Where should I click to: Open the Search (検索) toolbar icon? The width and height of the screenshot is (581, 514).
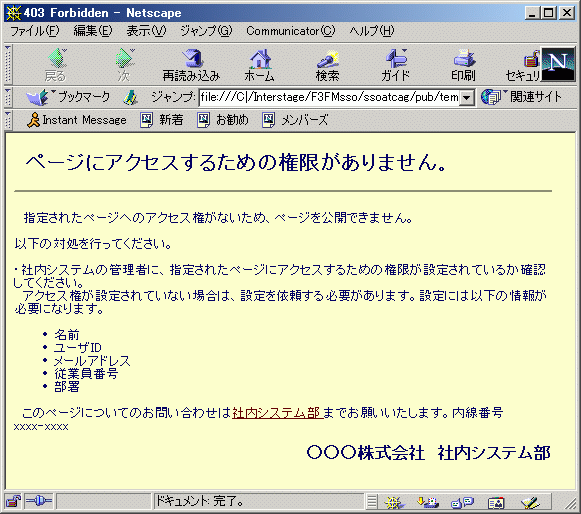click(x=327, y=65)
